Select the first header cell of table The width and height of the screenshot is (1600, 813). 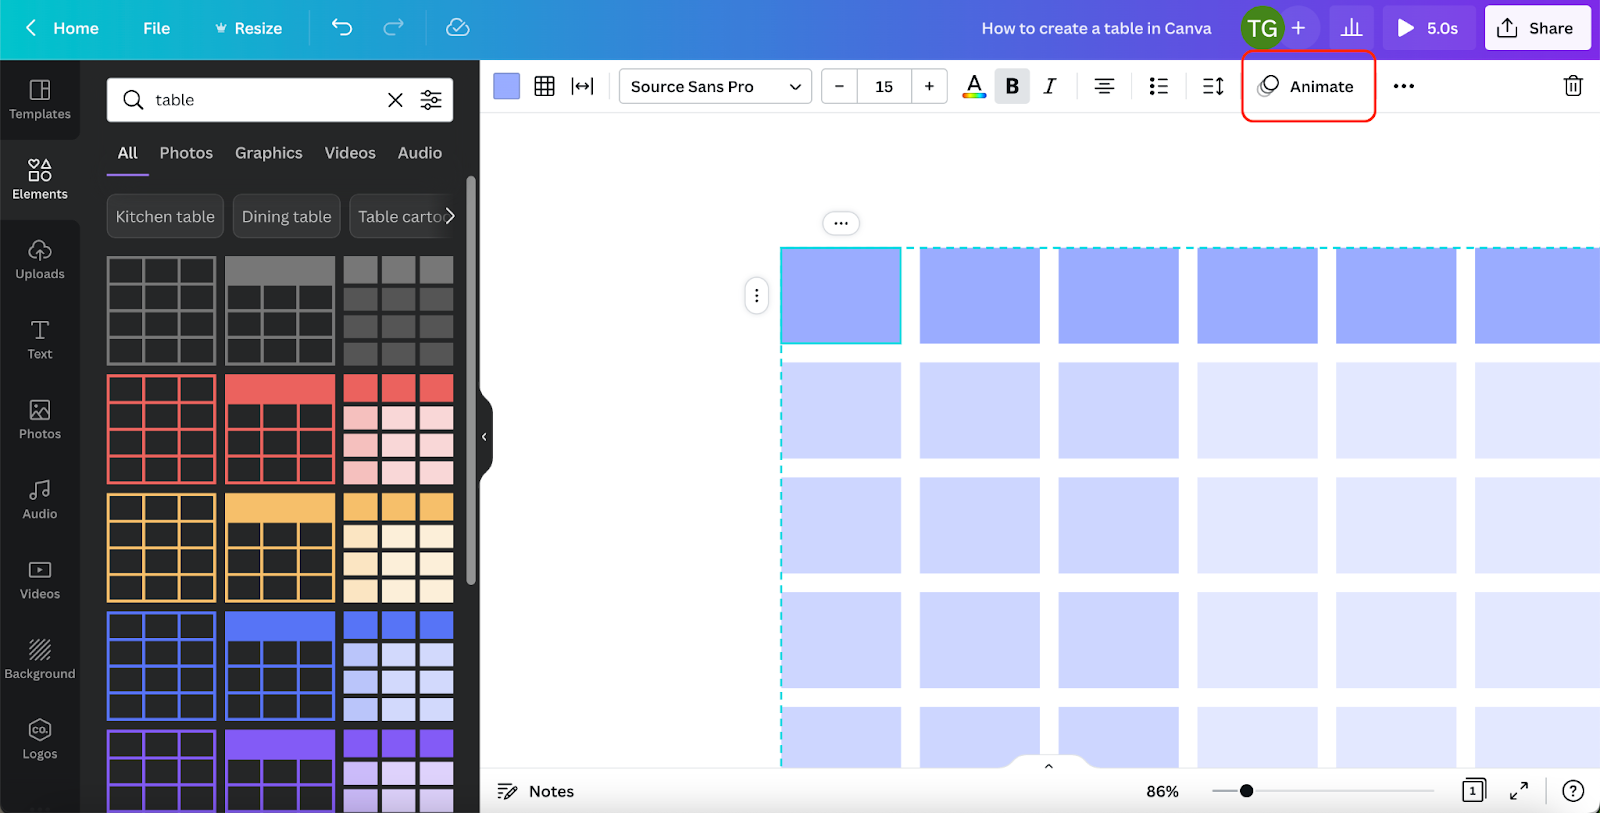pos(841,296)
